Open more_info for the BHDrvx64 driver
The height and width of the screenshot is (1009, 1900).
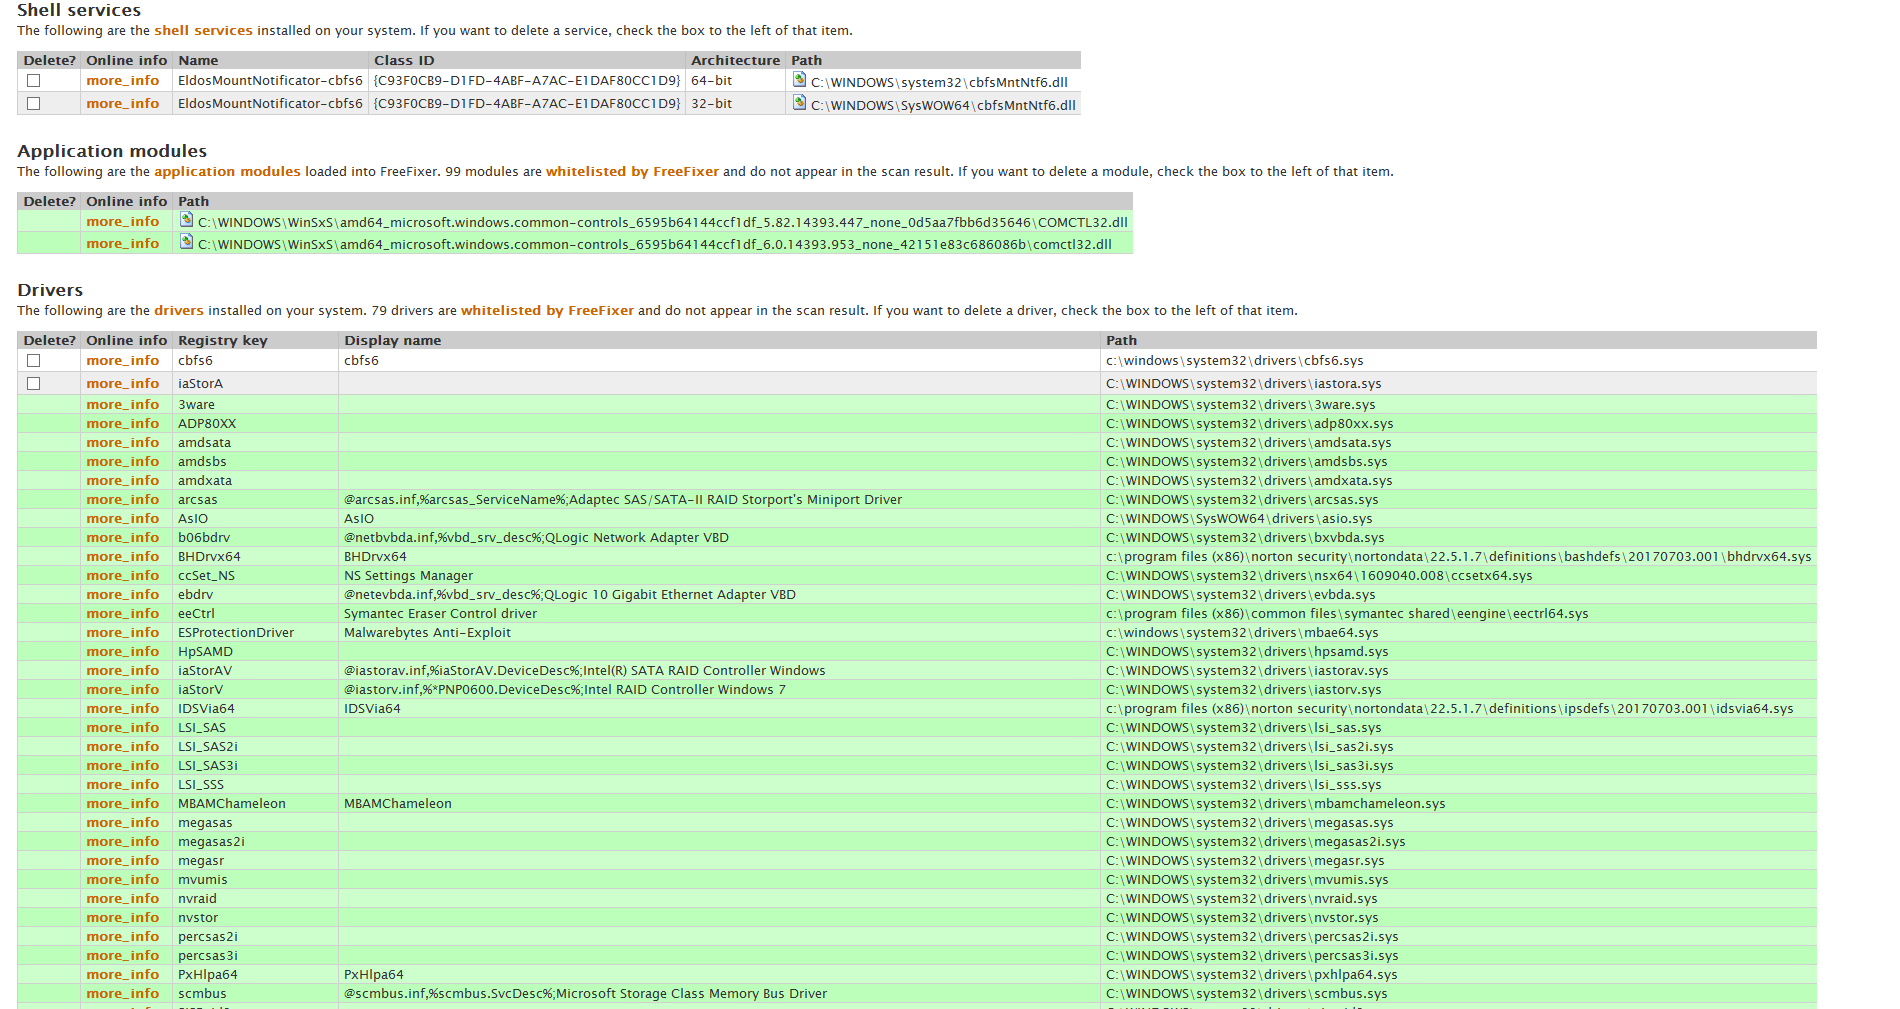122,557
